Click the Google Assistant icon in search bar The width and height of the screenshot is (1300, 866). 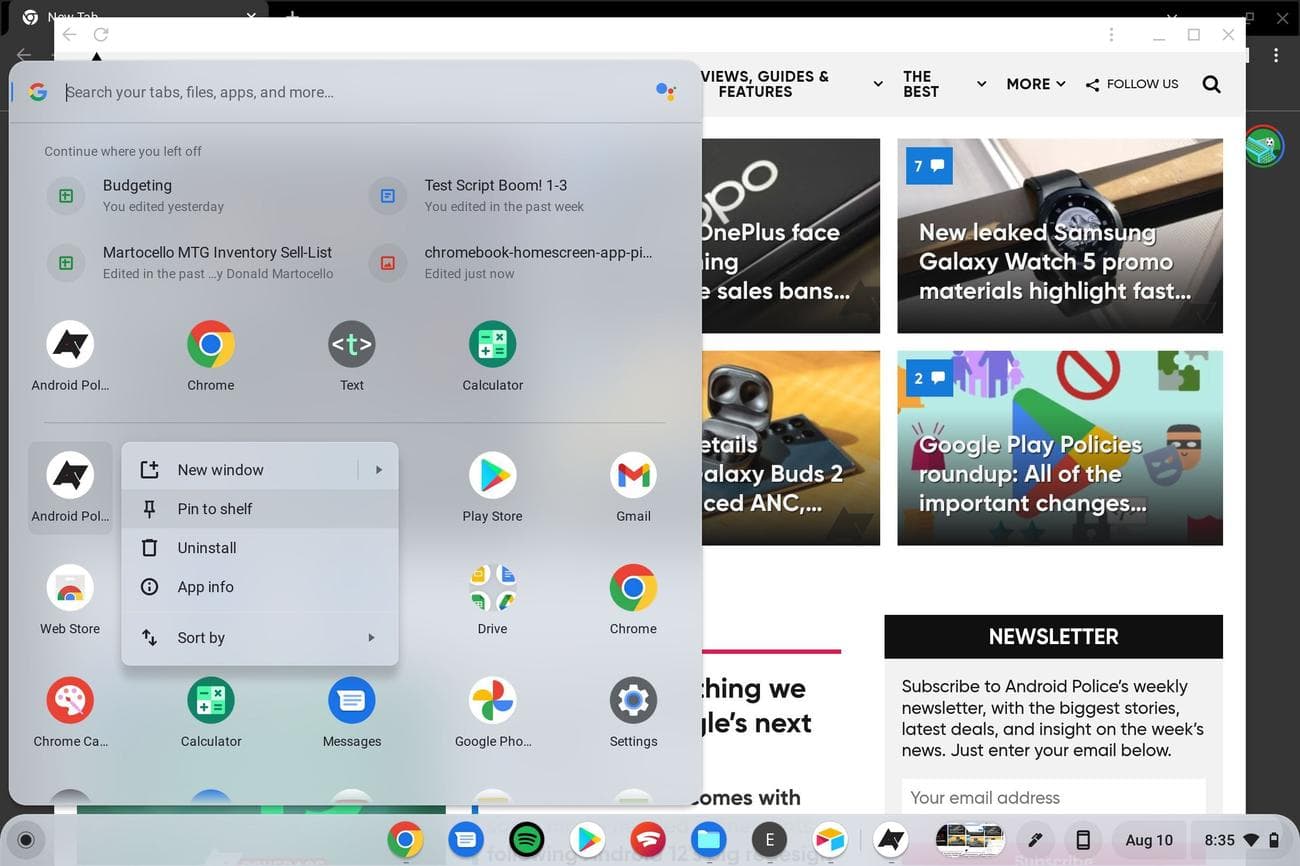click(666, 92)
